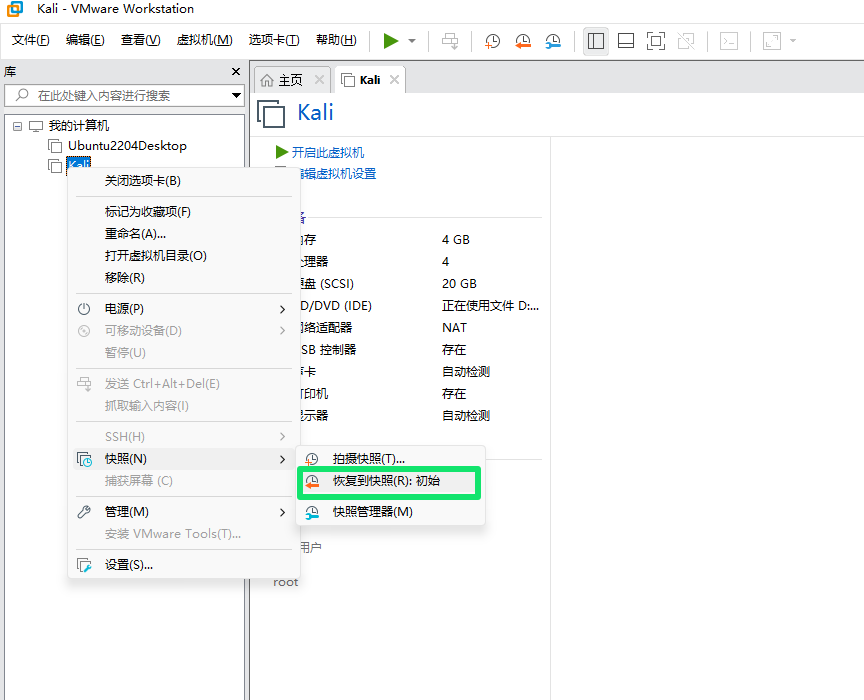Toggle the library sidebar view icon
The height and width of the screenshot is (700, 864).
pyautogui.click(x=596, y=41)
